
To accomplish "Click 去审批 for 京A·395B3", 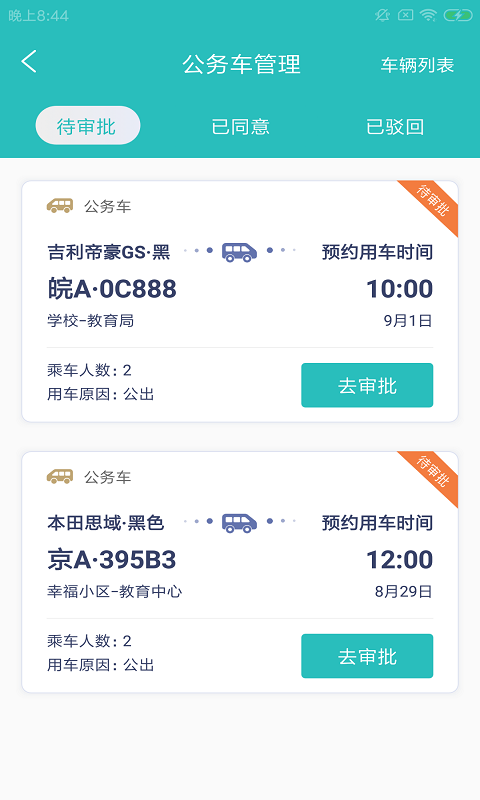I will pyautogui.click(x=367, y=656).
